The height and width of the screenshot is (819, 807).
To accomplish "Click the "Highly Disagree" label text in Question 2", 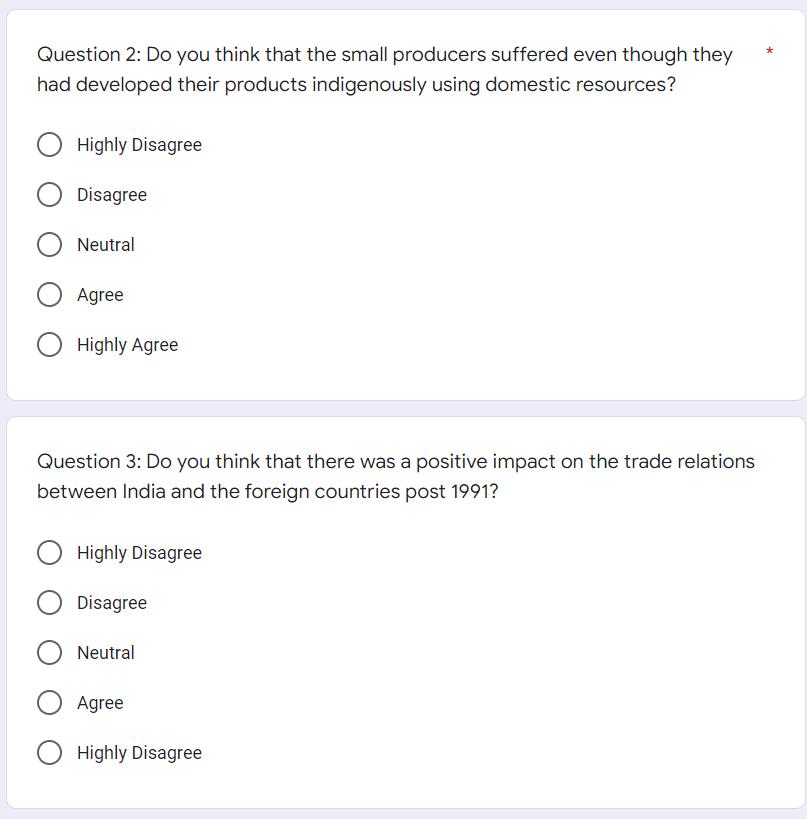I will 139,145.
